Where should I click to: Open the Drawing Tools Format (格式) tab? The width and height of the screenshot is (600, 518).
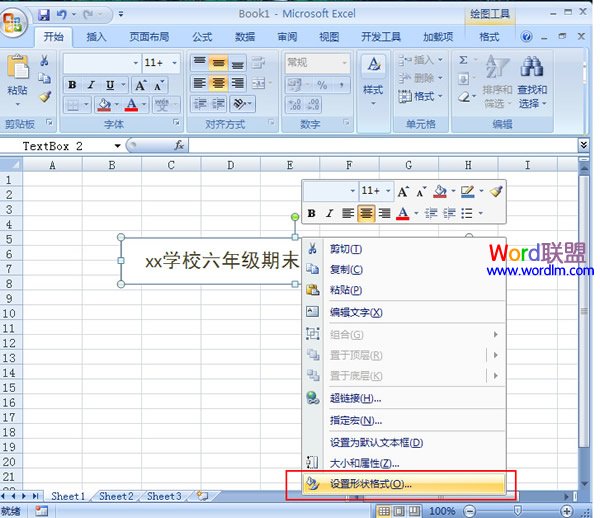click(489, 37)
